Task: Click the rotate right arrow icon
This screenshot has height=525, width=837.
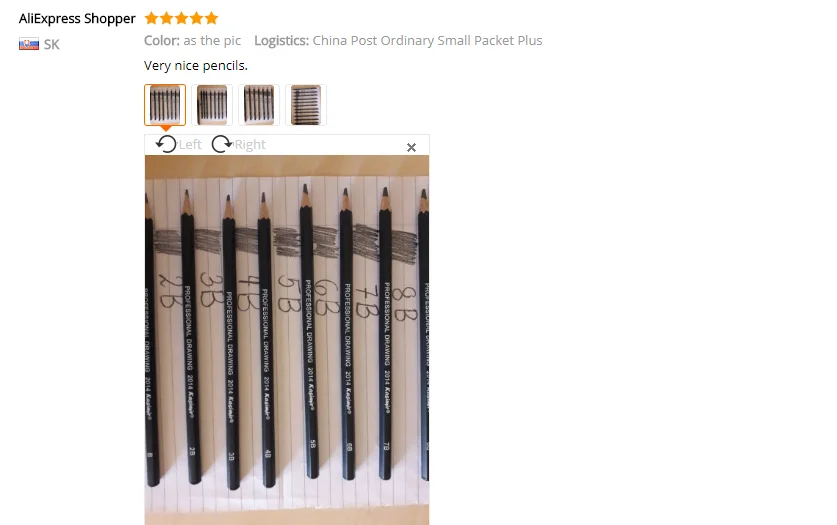Action: coord(222,144)
